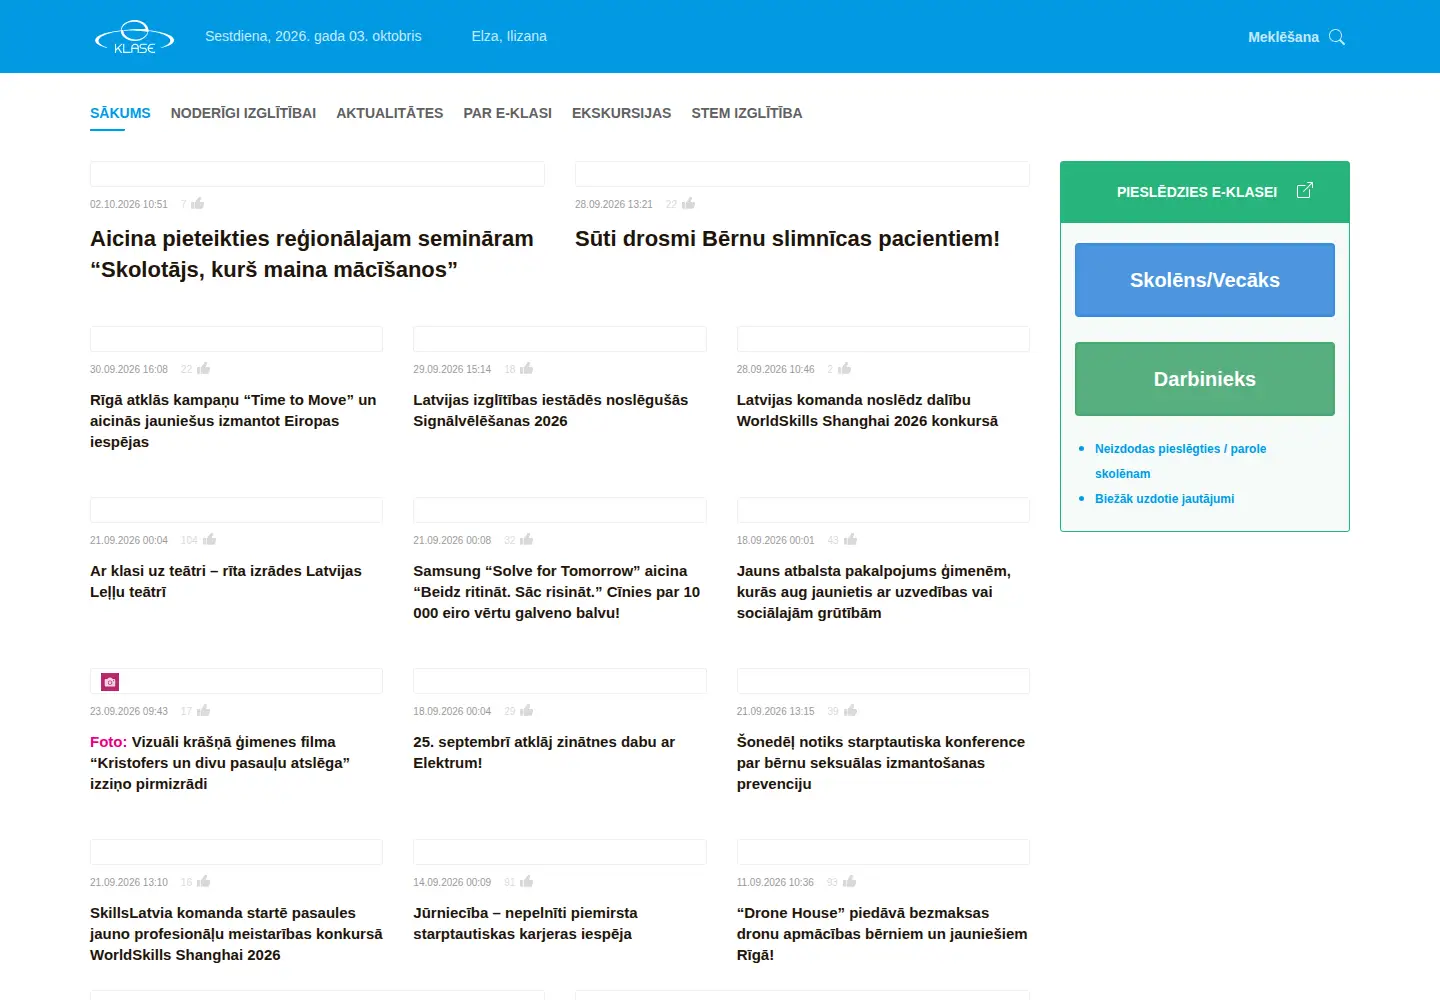1440x1000 pixels.
Task: Like the Kristofers un divu pasauļu atslēga article
Action: (204, 710)
